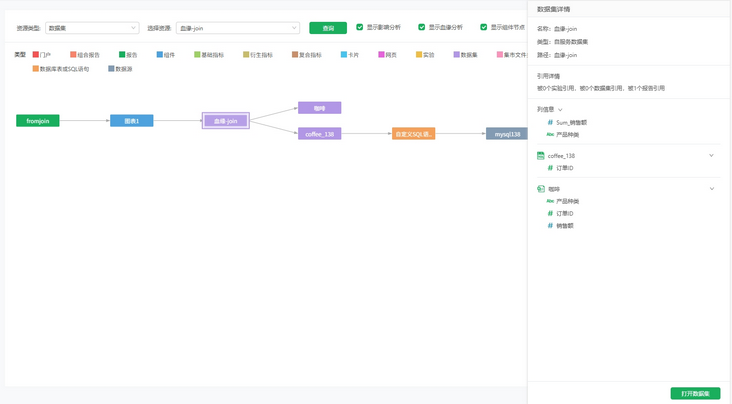Click the red 门户 legend color swatch
732x404 pixels.
pyautogui.click(x=35, y=55)
